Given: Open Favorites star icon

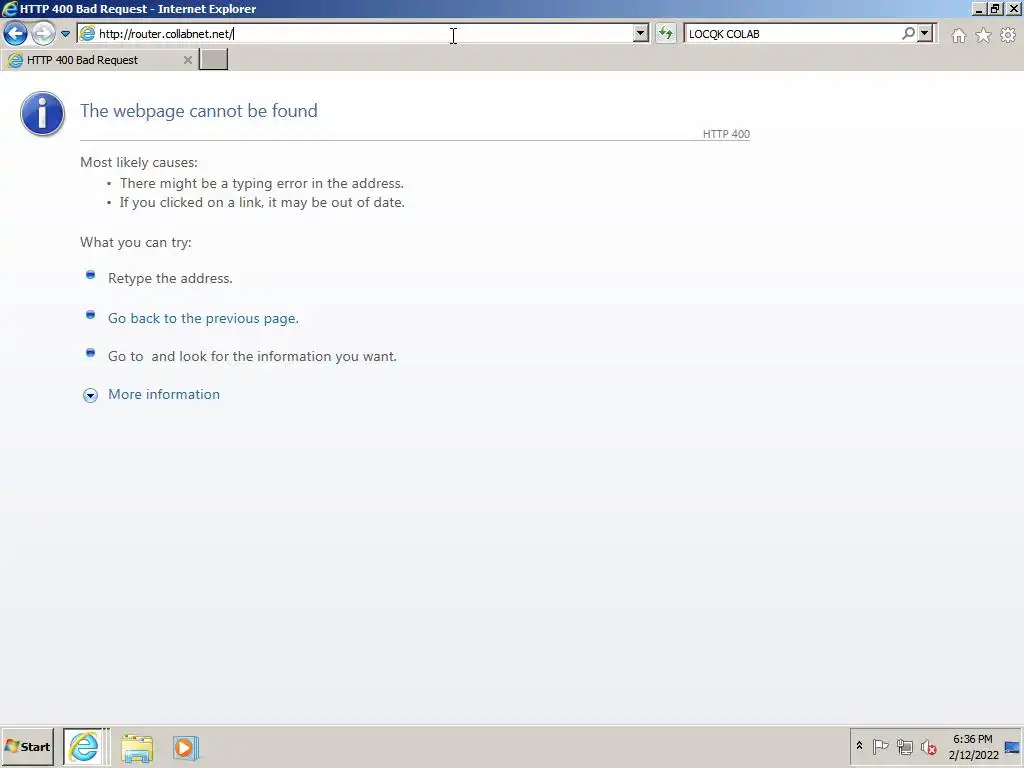Looking at the screenshot, I should (984, 35).
